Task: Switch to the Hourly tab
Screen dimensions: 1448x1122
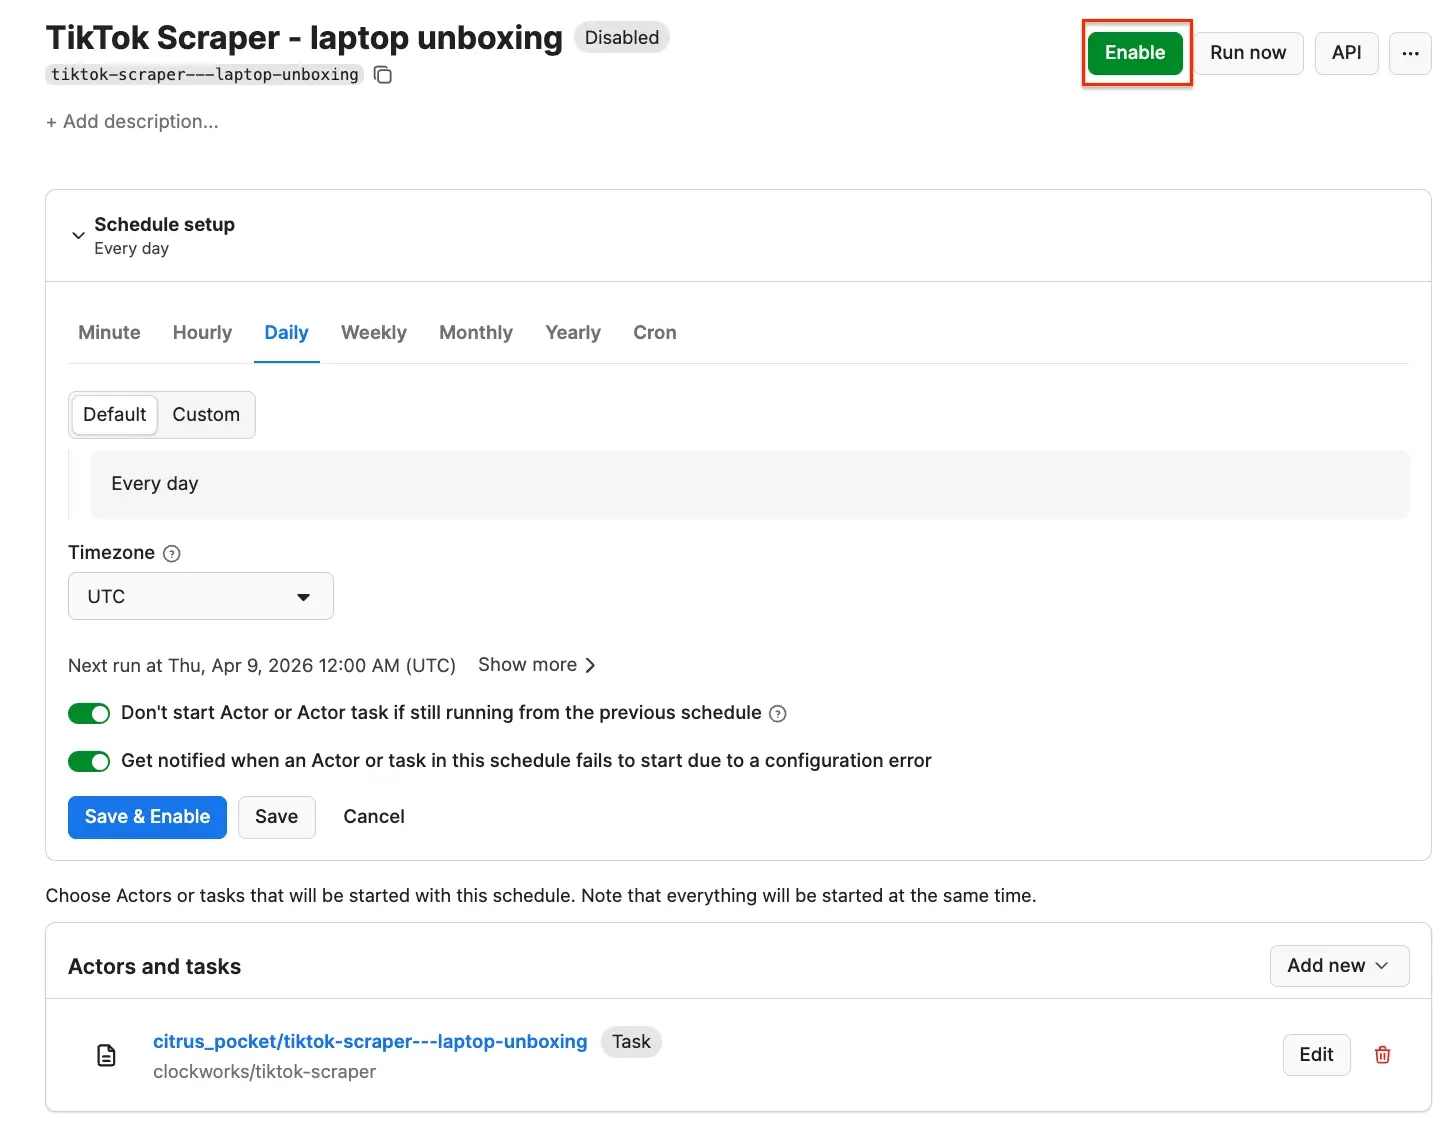Action: pos(202,333)
